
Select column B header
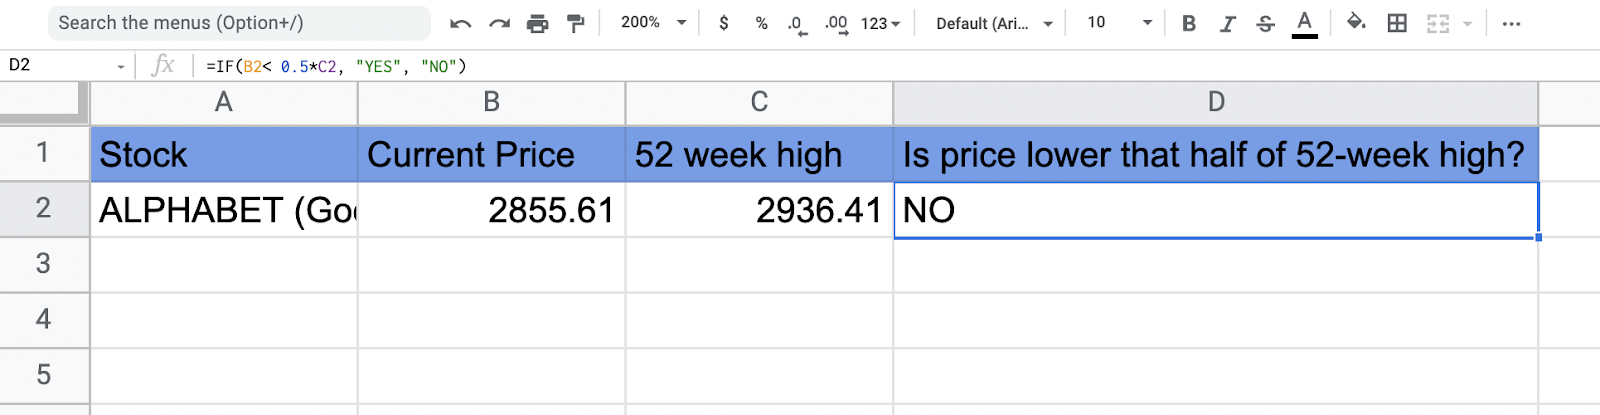pyautogui.click(x=492, y=102)
